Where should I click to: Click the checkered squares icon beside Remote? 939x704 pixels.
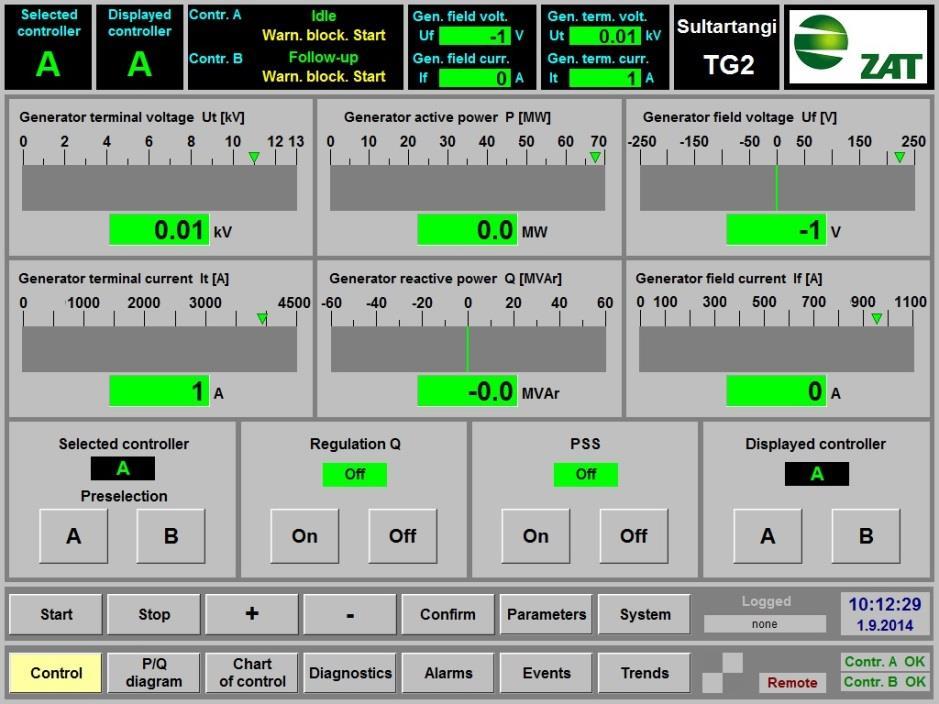click(x=723, y=673)
